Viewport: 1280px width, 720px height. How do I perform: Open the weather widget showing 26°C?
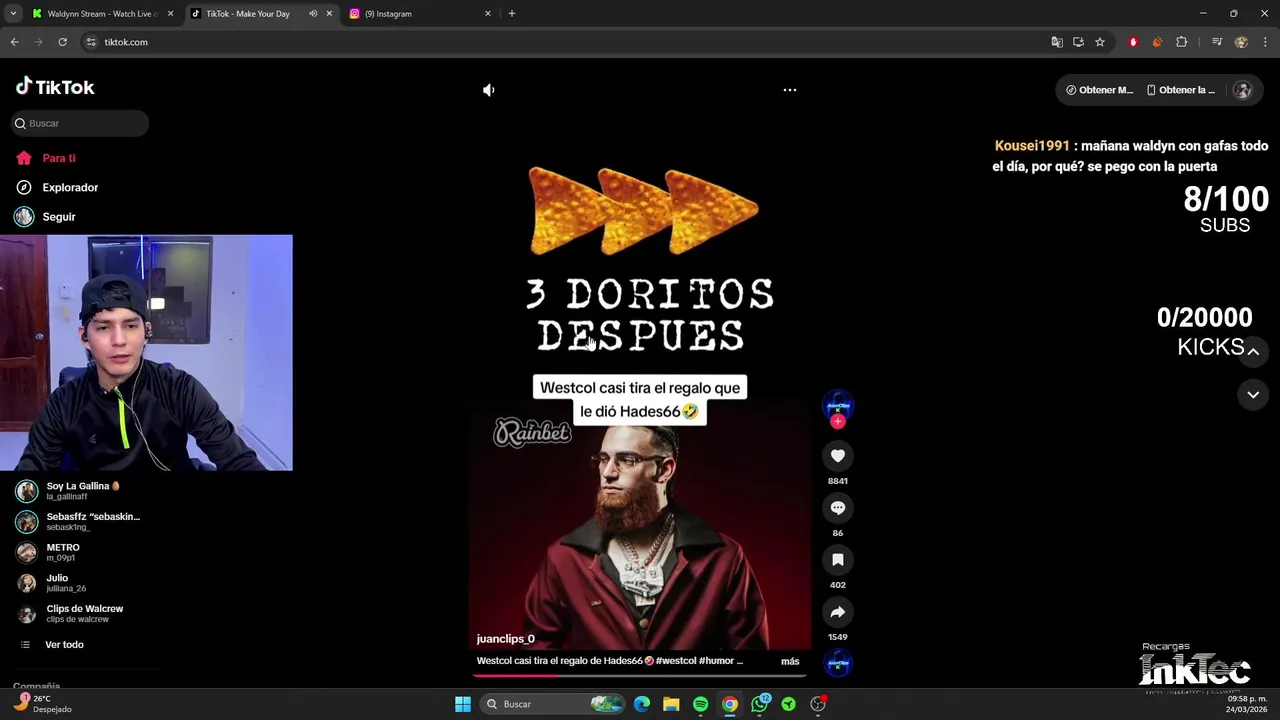tap(43, 704)
